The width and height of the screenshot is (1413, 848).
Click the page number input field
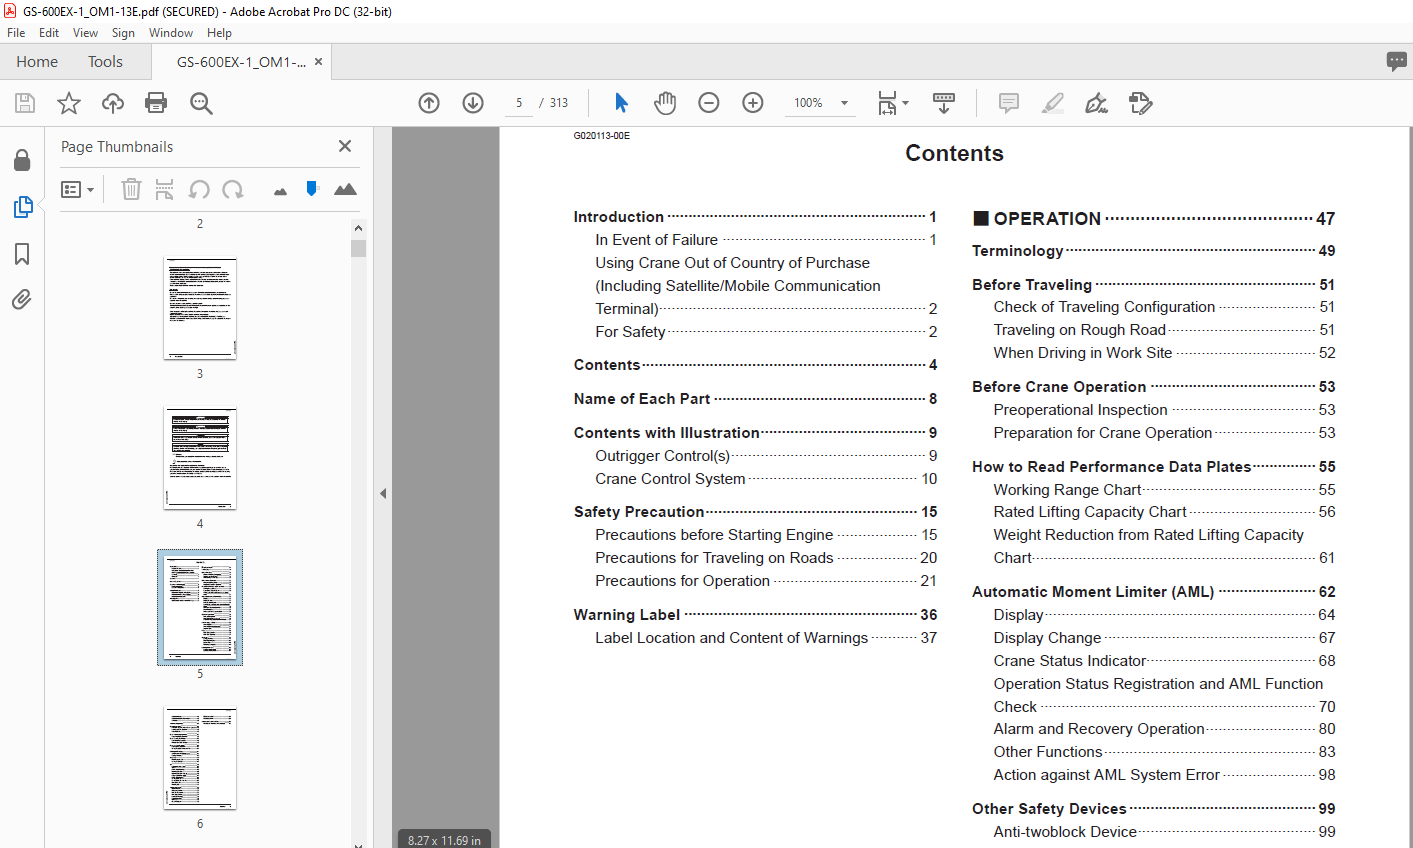[x=519, y=103]
